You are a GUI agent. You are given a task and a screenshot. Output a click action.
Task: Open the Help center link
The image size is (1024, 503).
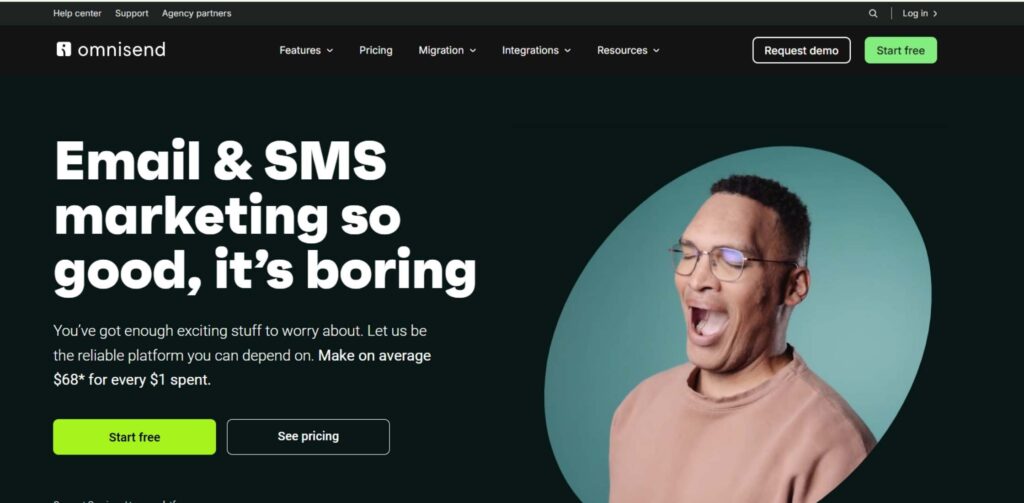tap(77, 13)
